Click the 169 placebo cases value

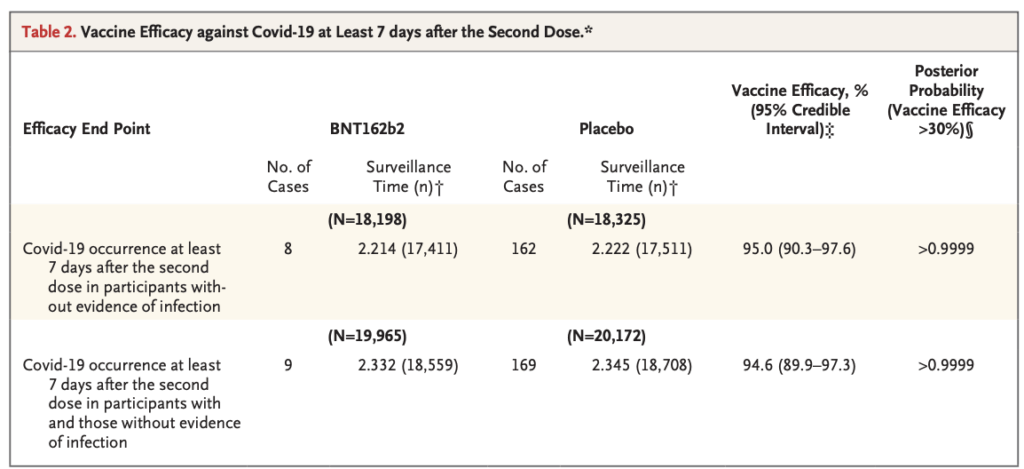[x=524, y=366]
